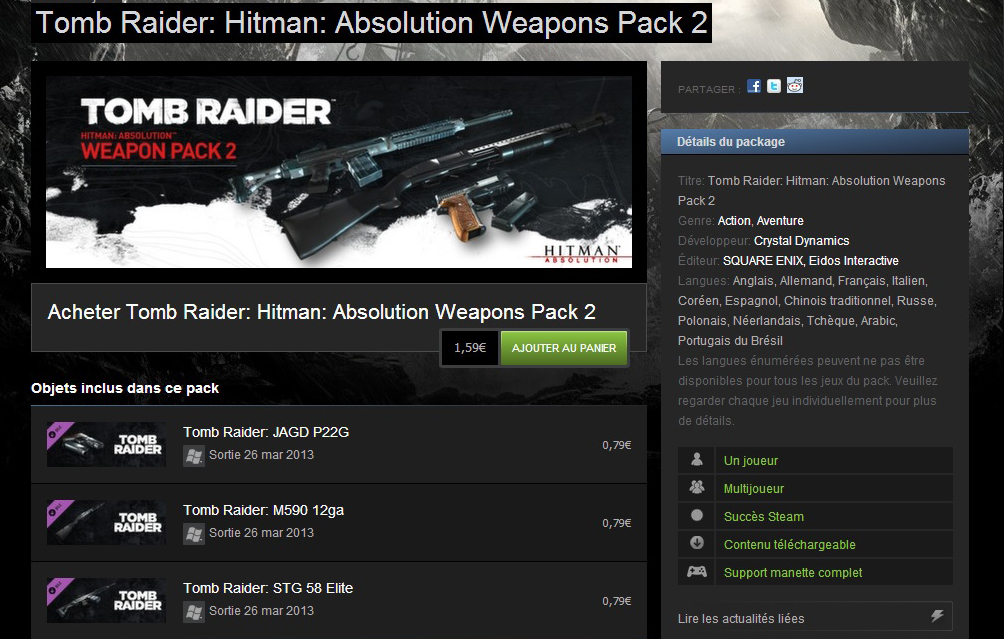Click the Weapon Pack 2 banner image

pos(339,172)
